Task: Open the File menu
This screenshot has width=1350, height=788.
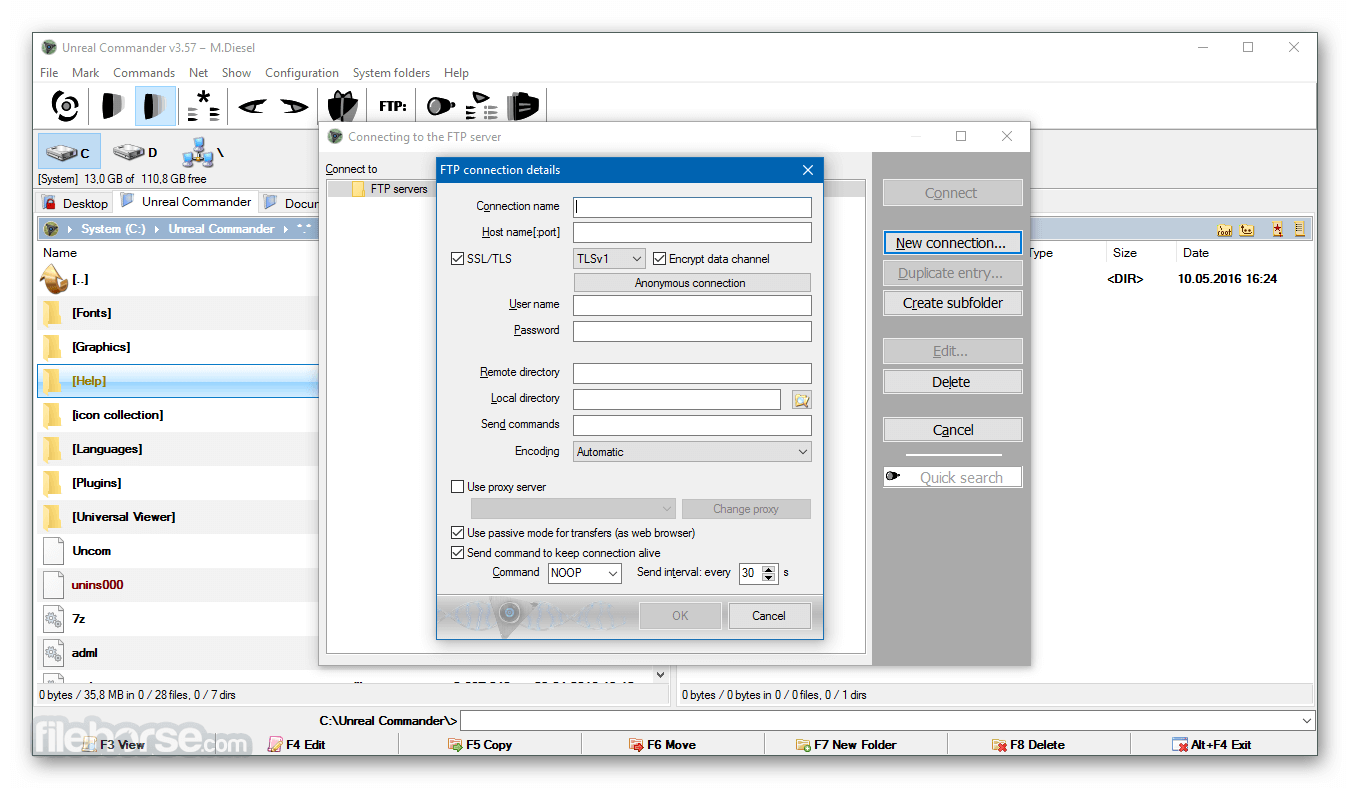Action: point(49,73)
